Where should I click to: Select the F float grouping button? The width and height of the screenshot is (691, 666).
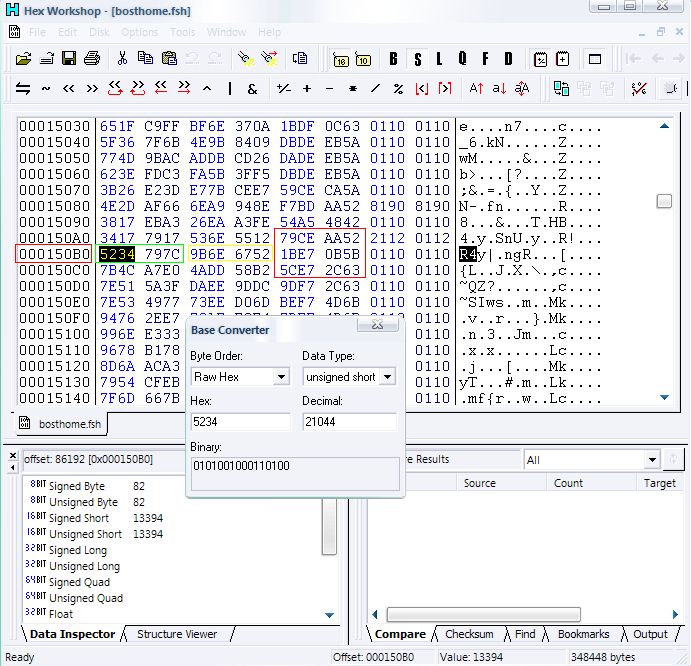[485, 59]
